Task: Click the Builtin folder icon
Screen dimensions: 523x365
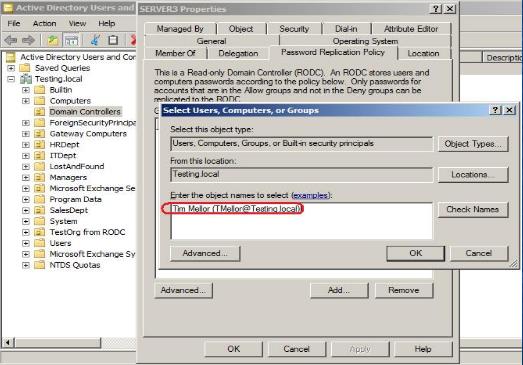Action: pos(40,90)
